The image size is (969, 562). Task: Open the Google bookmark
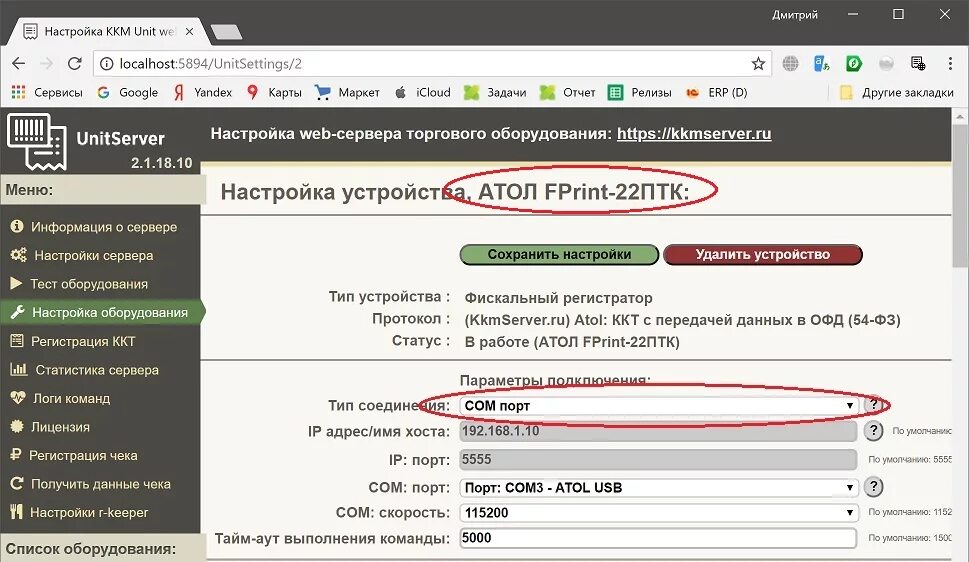128,93
